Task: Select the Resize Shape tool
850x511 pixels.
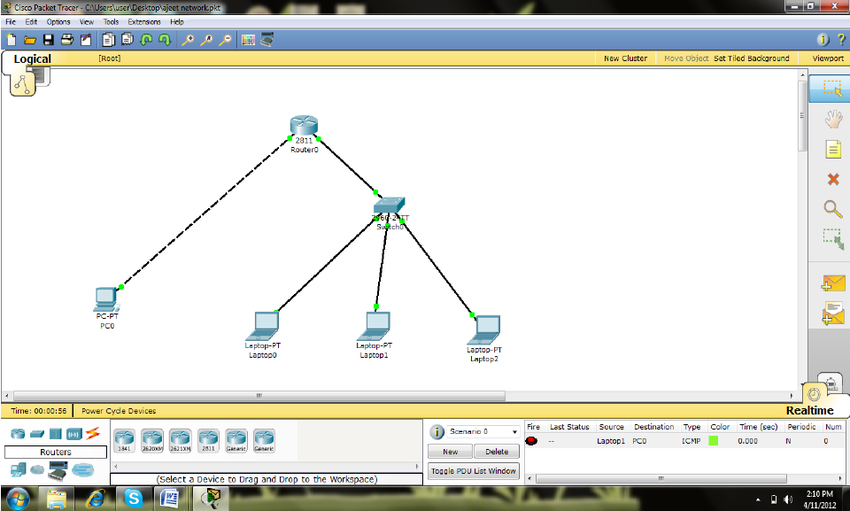Action: click(x=833, y=239)
